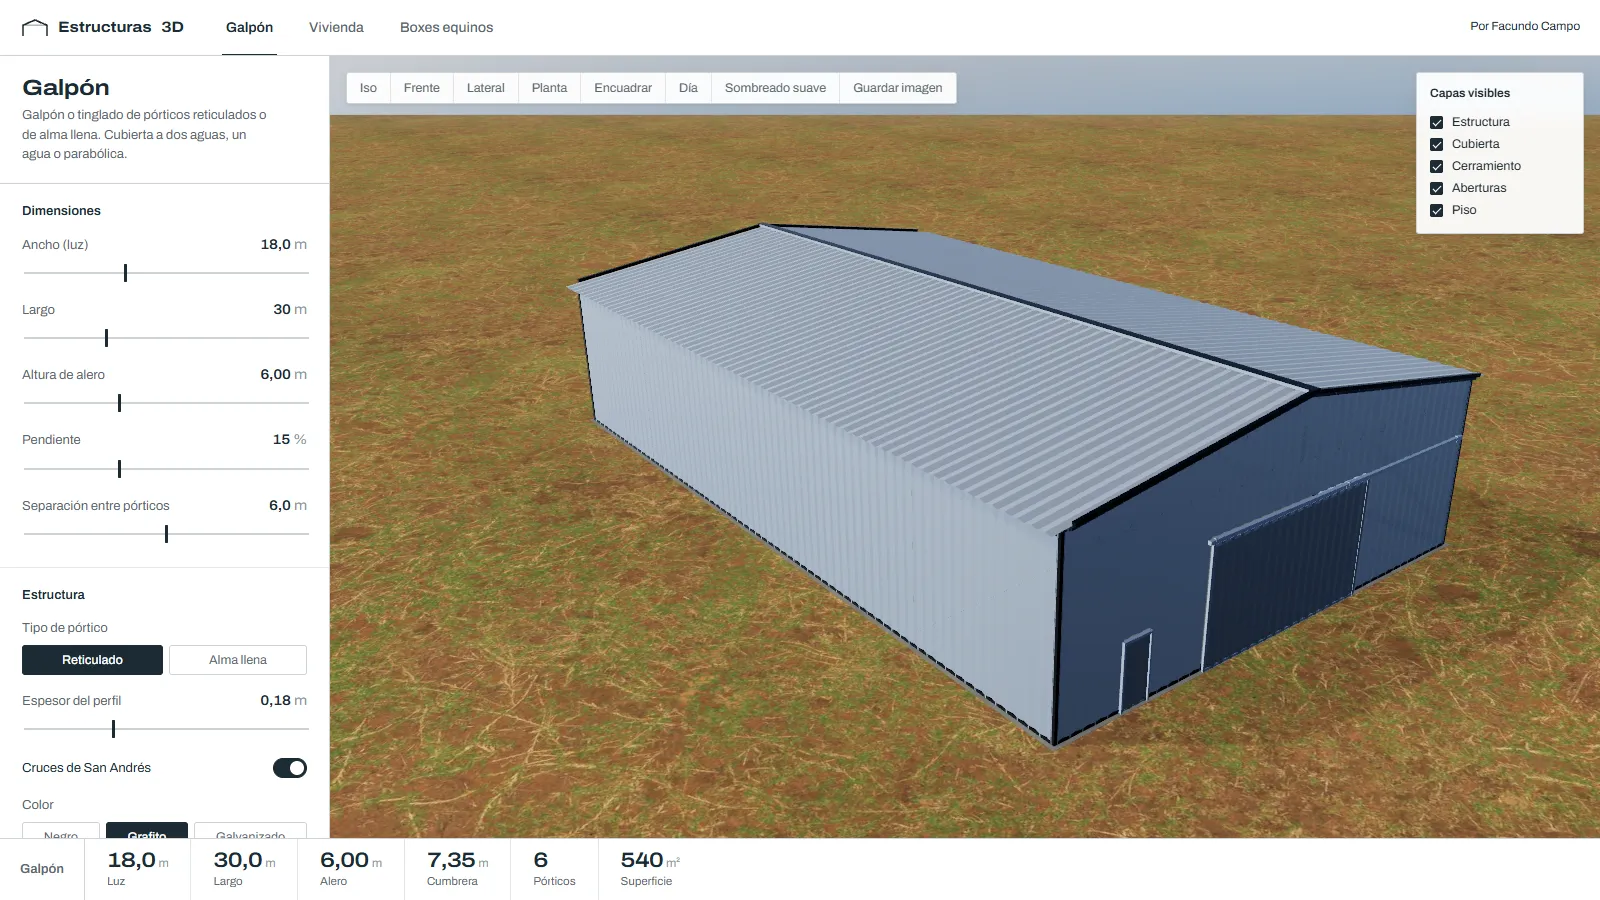
Task: Click the 6 Pórticos stat
Action: tap(554, 868)
